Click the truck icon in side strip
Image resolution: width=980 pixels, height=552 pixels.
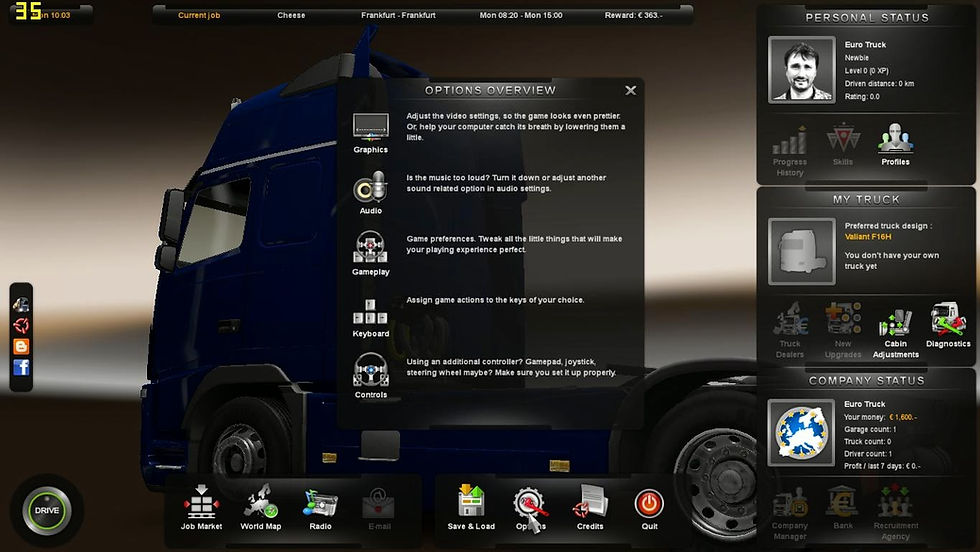[21, 304]
